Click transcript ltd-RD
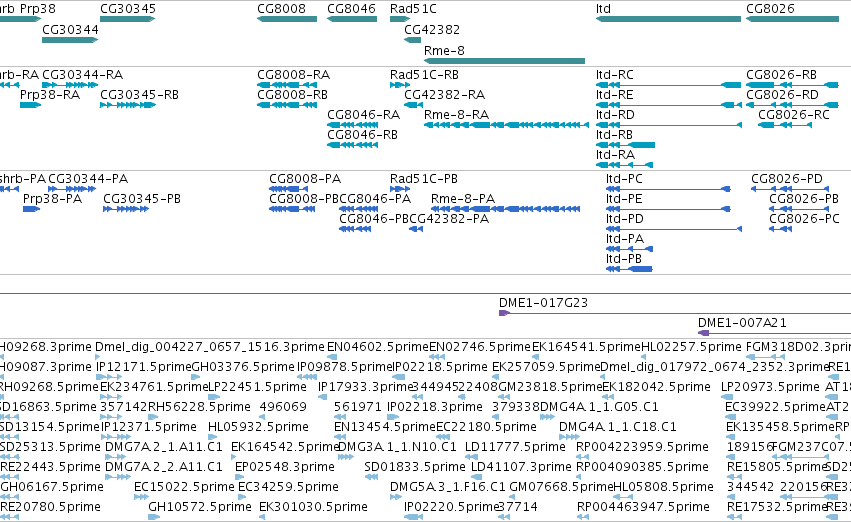Image resolution: width=851 pixels, height=522 pixels. 669,125
